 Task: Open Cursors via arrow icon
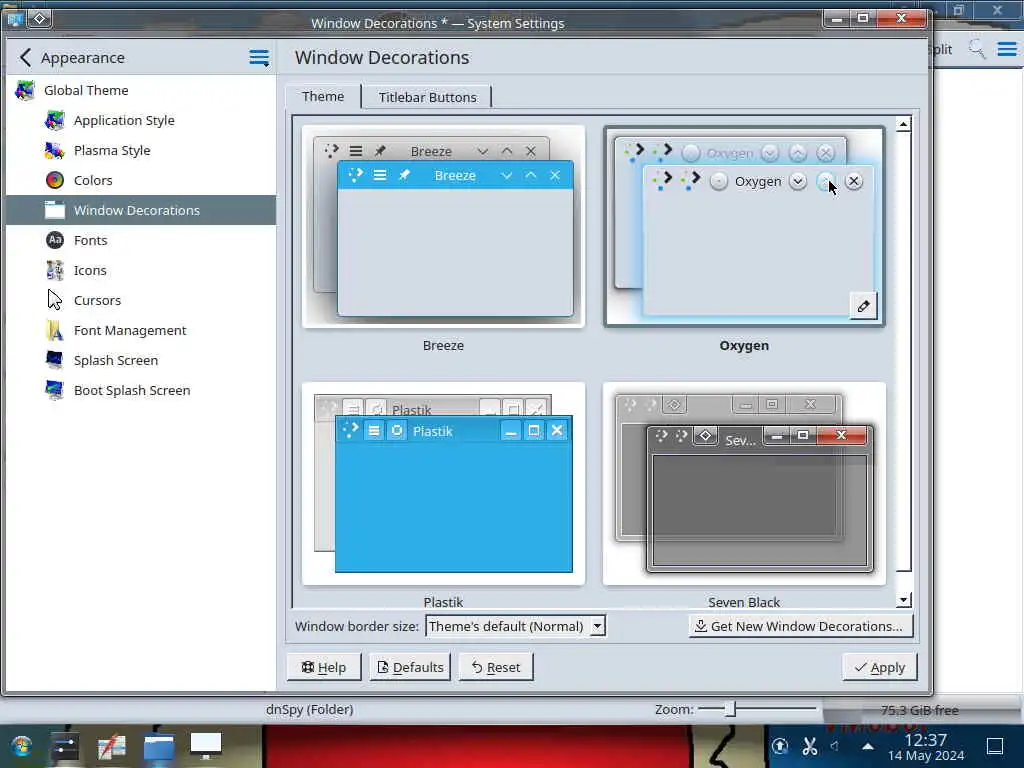(x=55, y=300)
